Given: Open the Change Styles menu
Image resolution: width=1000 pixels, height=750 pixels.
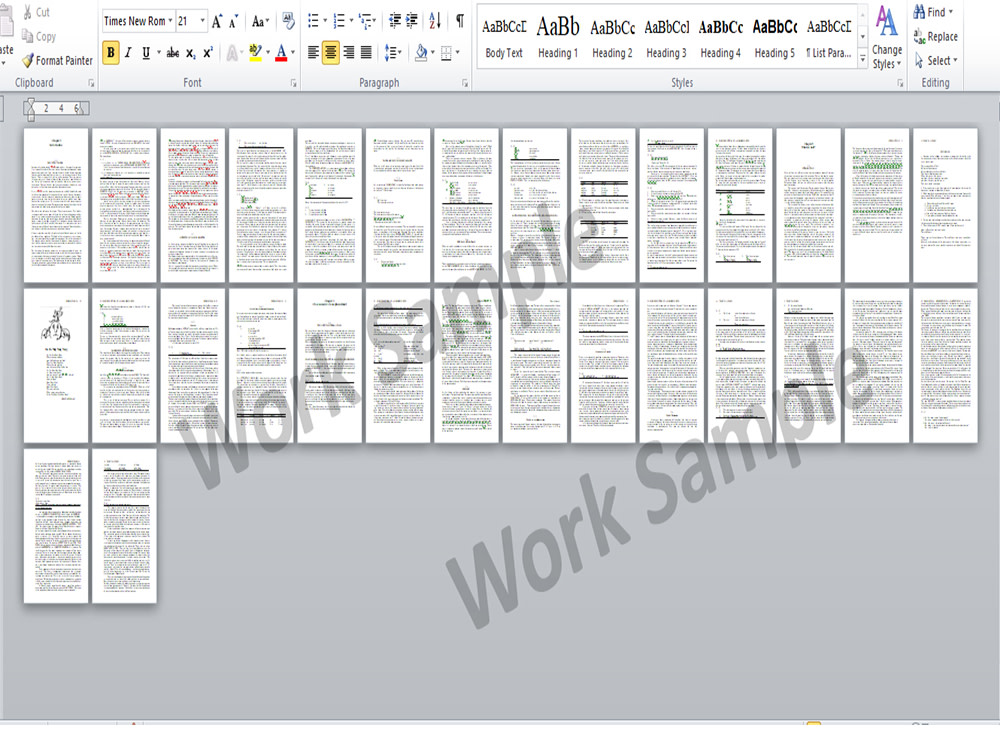Looking at the screenshot, I should pos(887,38).
